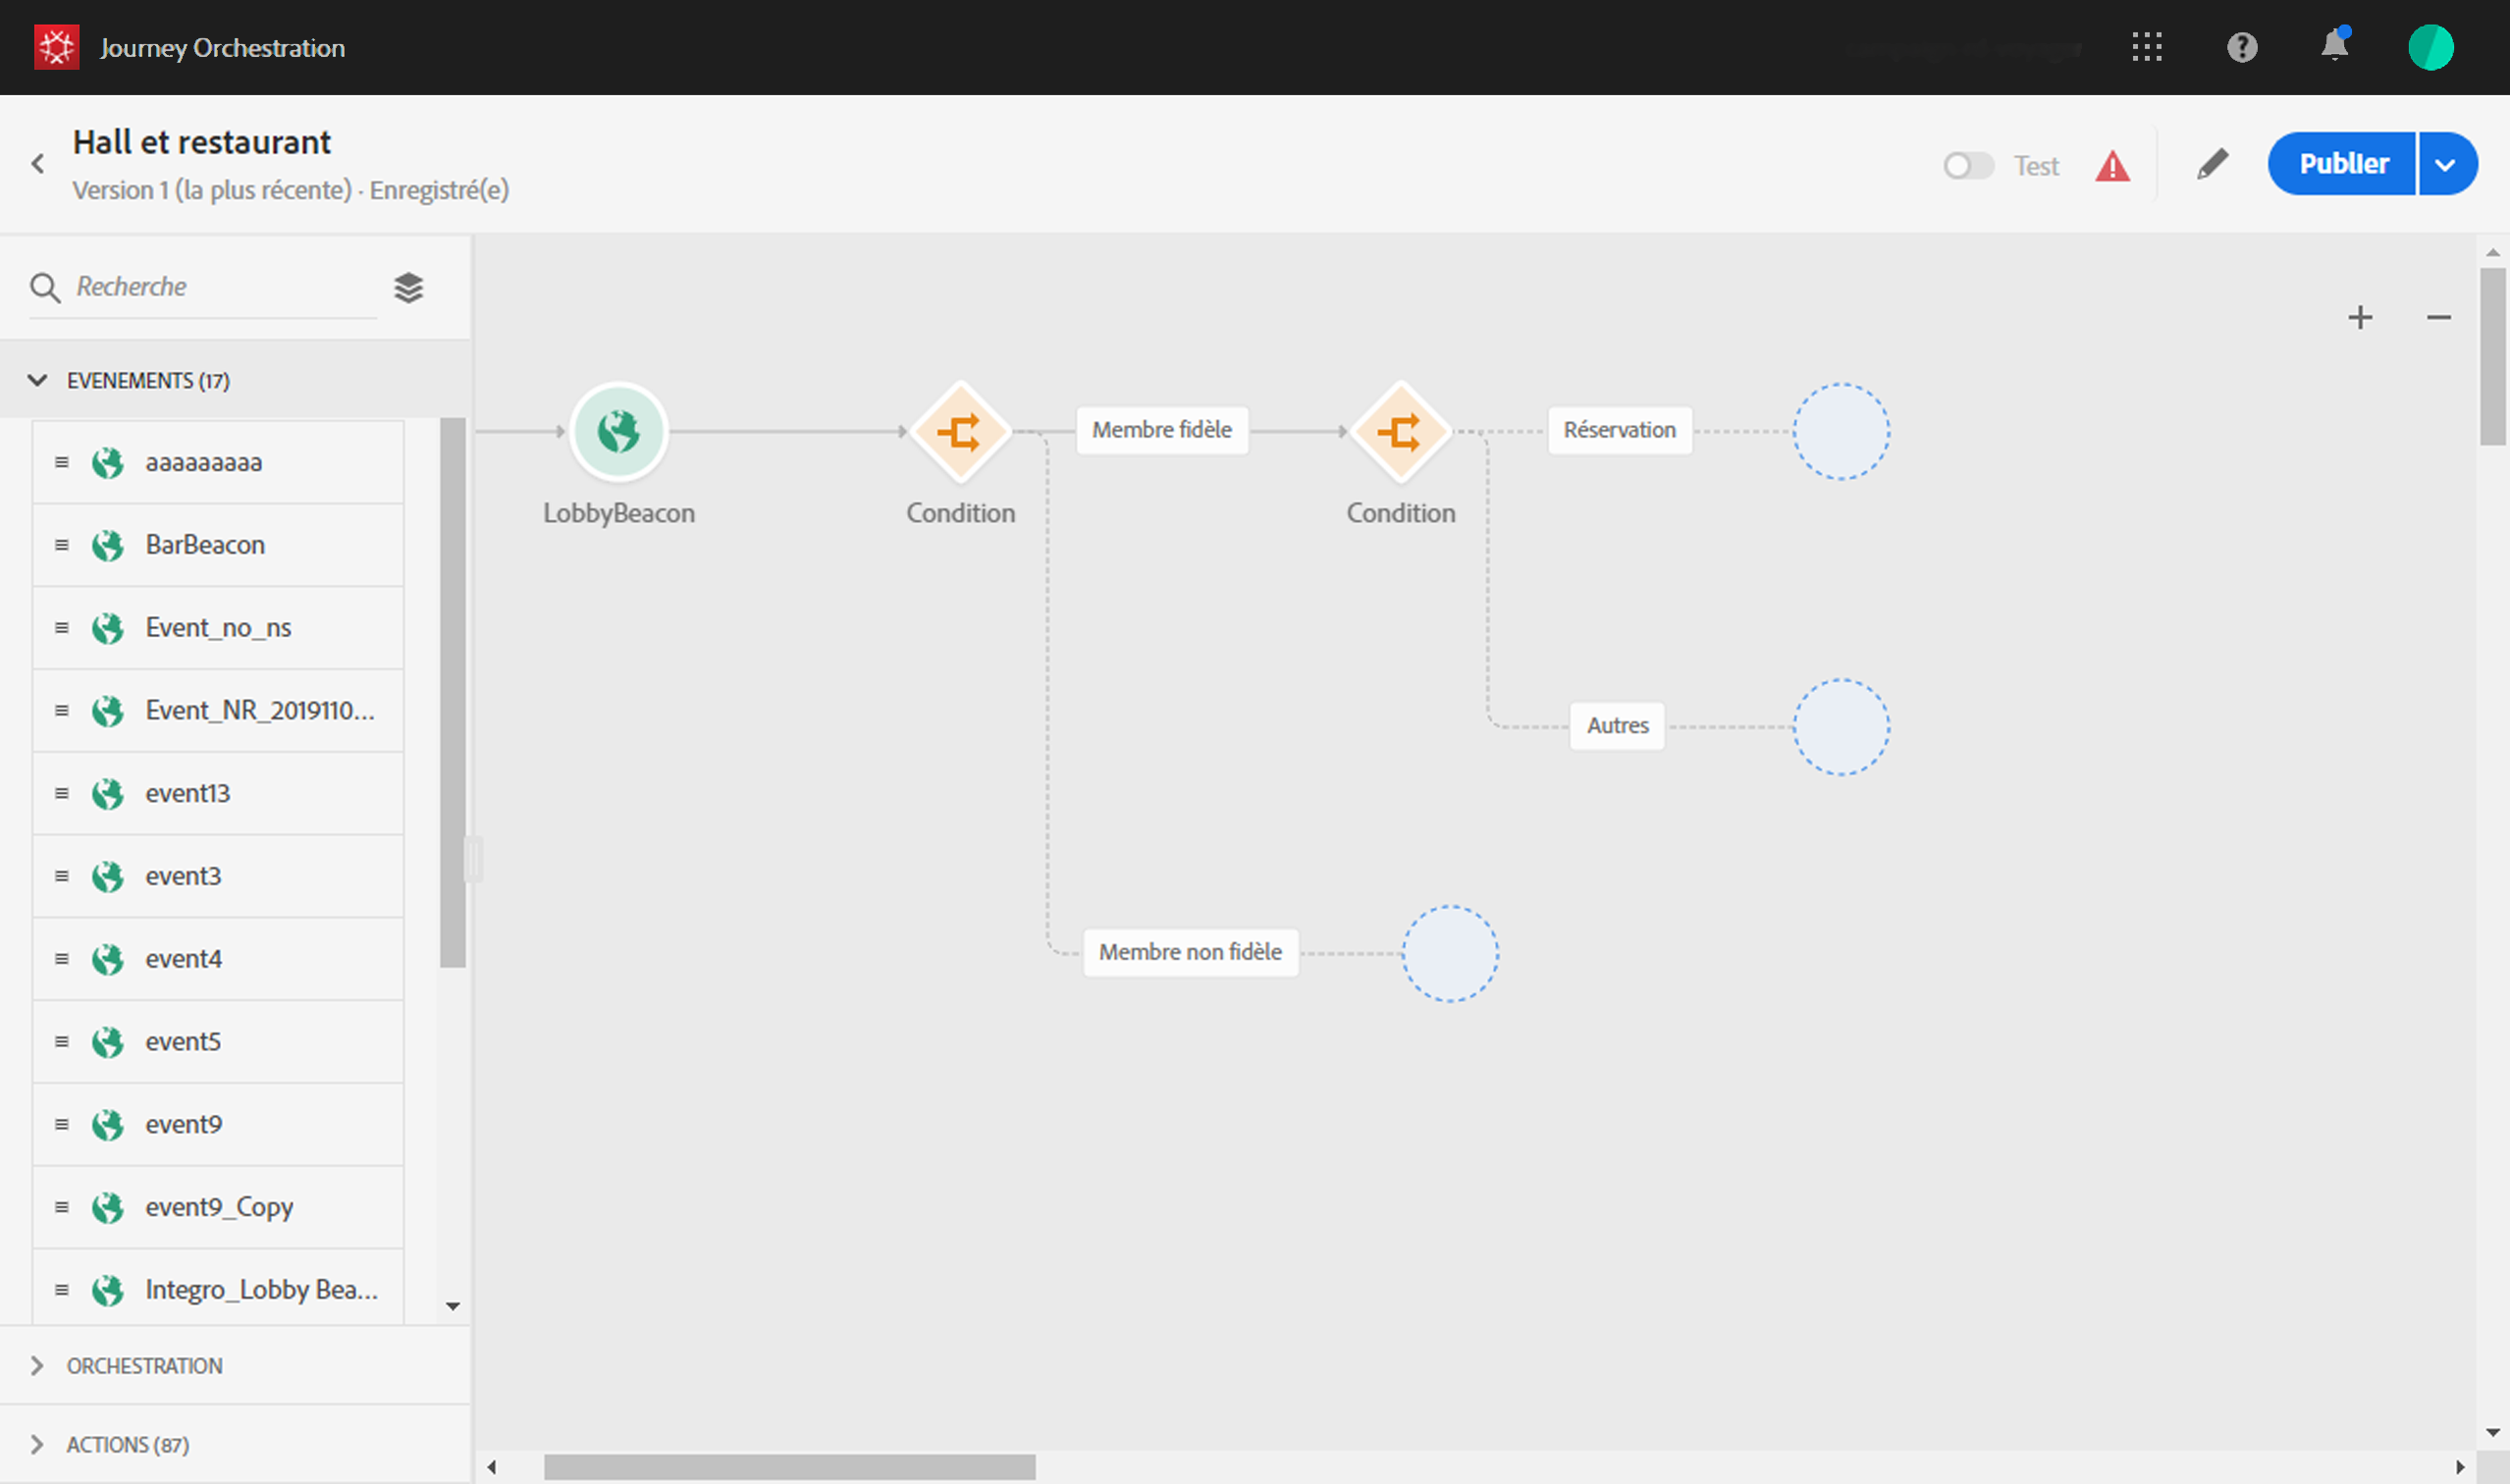Open the app switcher grid icon
2510x1484 pixels.
2147,47
